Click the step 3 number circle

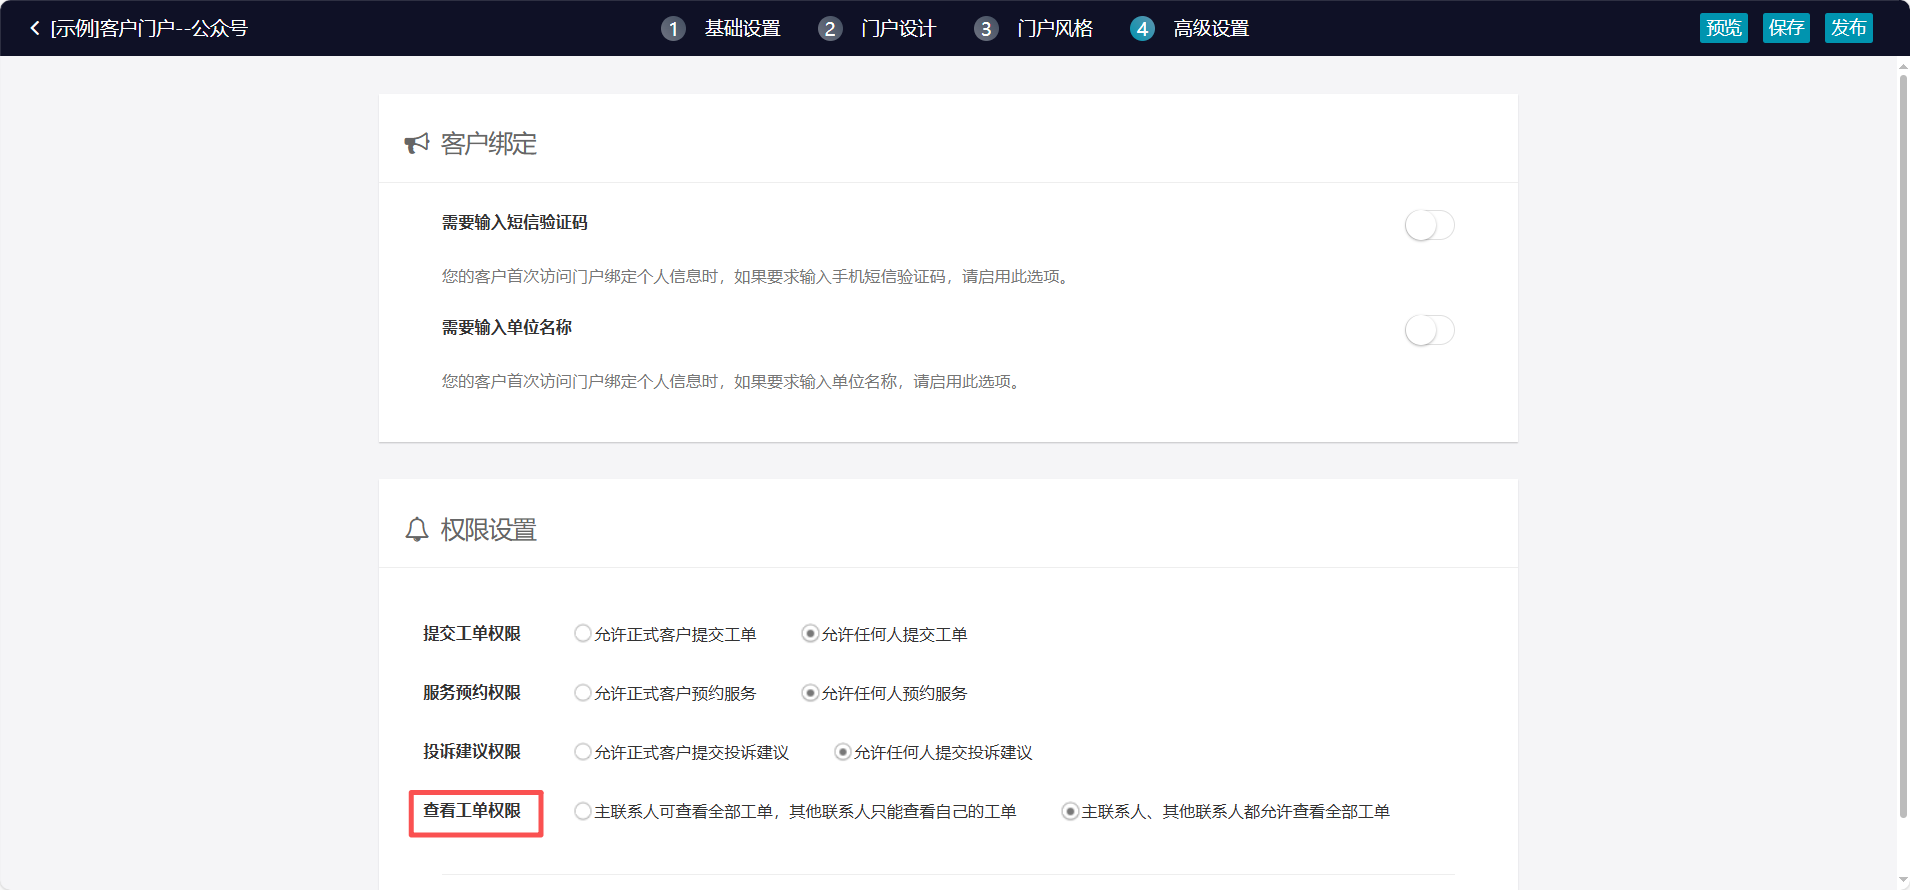click(986, 29)
